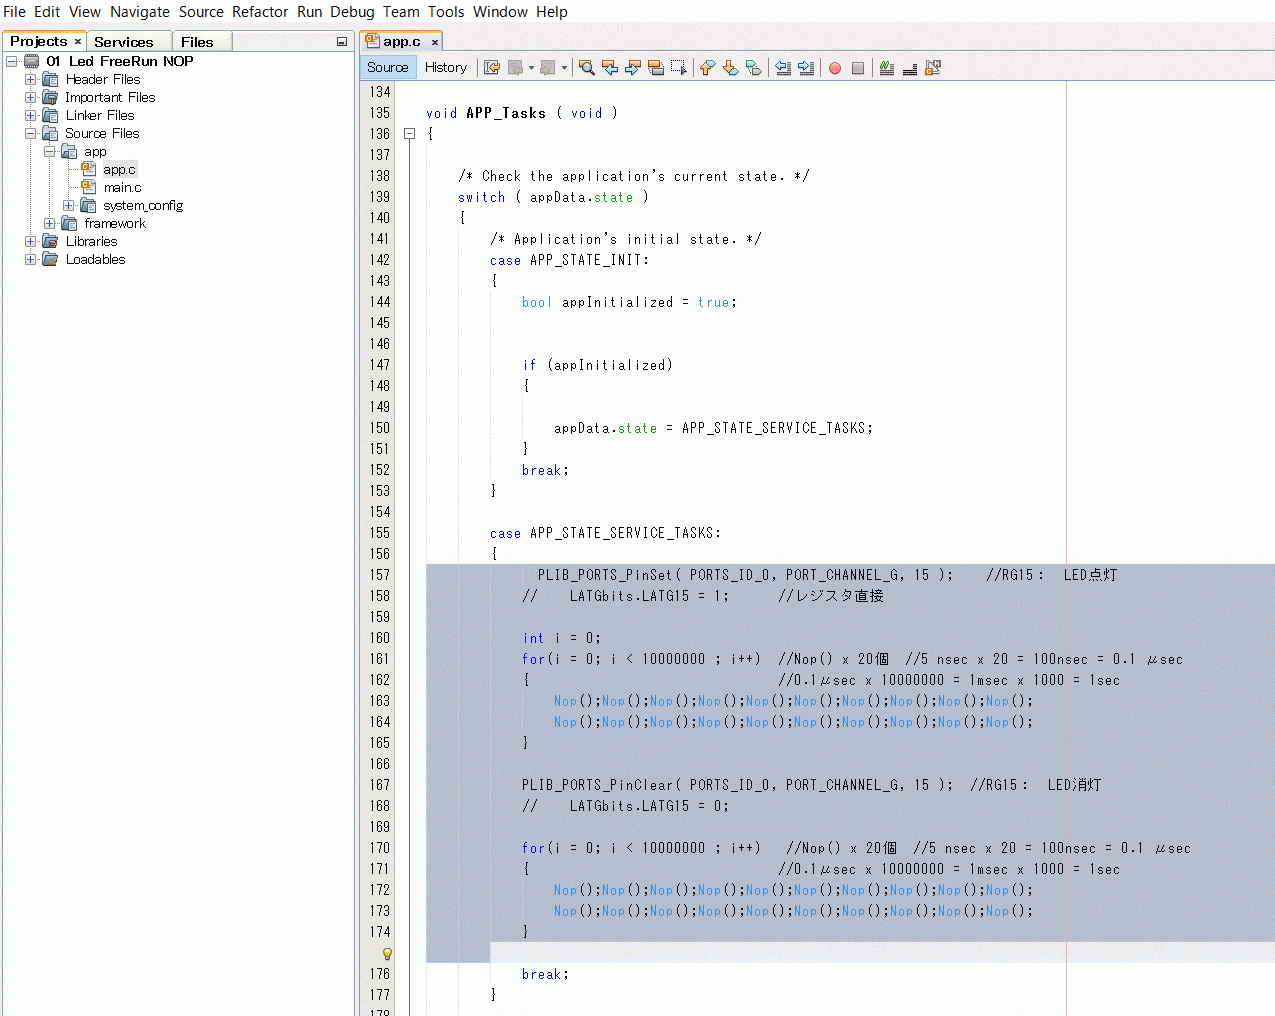Collapse the app folder node
The image size is (1275, 1016).
click(50, 151)
